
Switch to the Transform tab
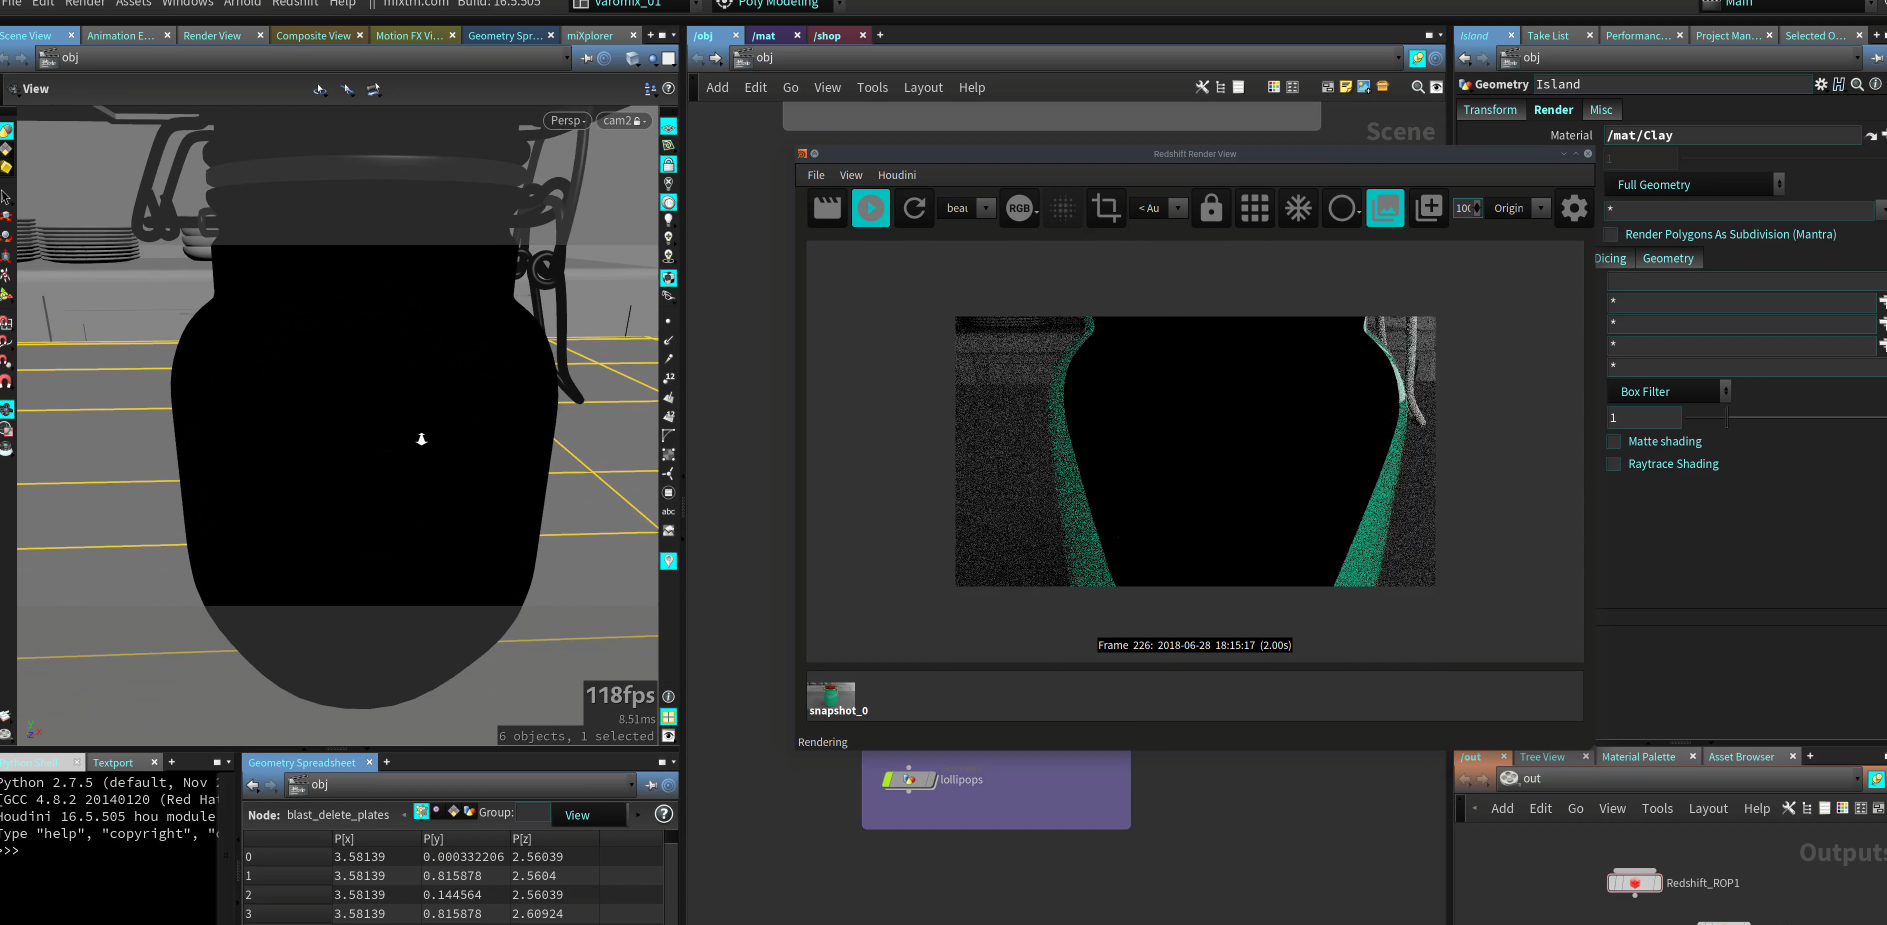click(1490, 110)
